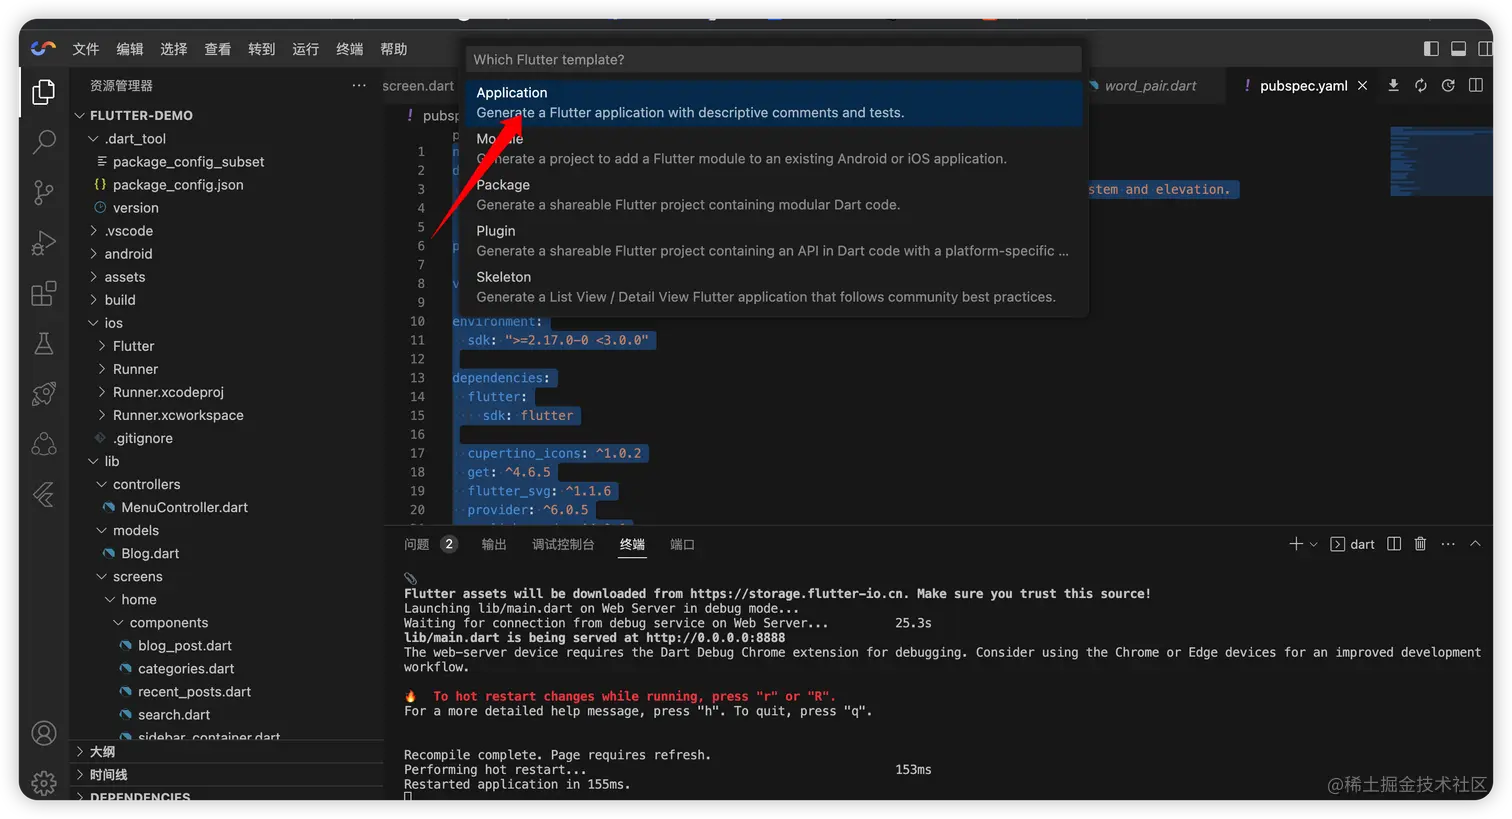This screenshot has height=819, width=1512.
Task: Open the Accounts icon in activity bar
Action: coord(43,733)
